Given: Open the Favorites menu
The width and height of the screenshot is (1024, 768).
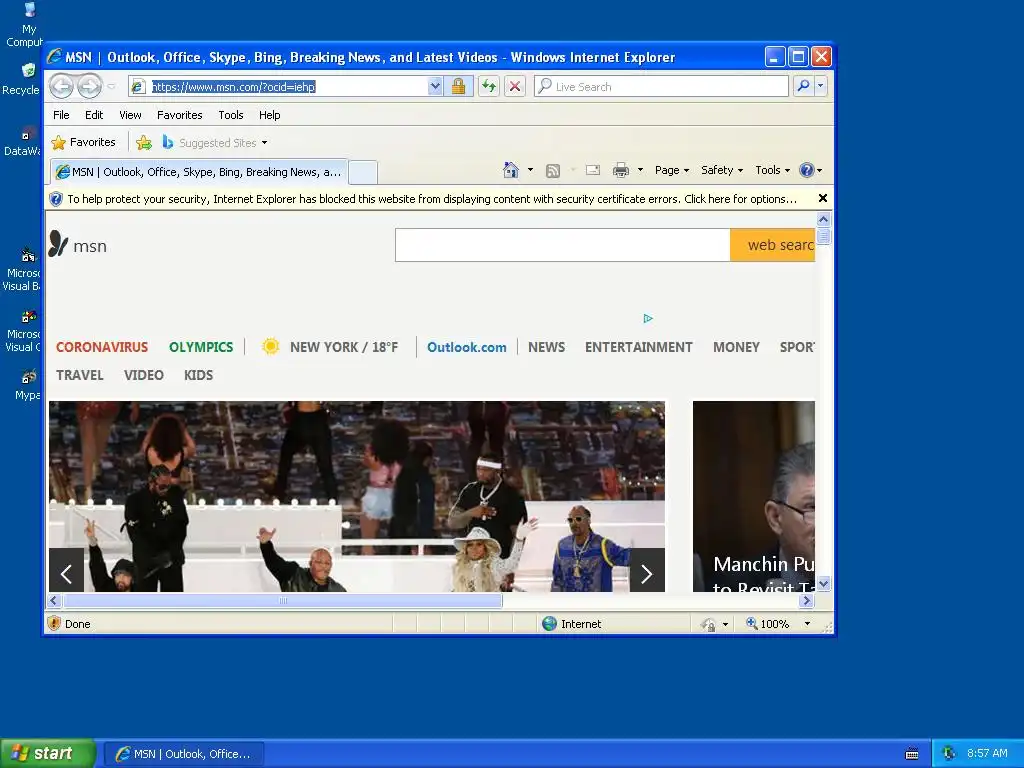Looking at the screenshot, I should [x=180, y=115].
